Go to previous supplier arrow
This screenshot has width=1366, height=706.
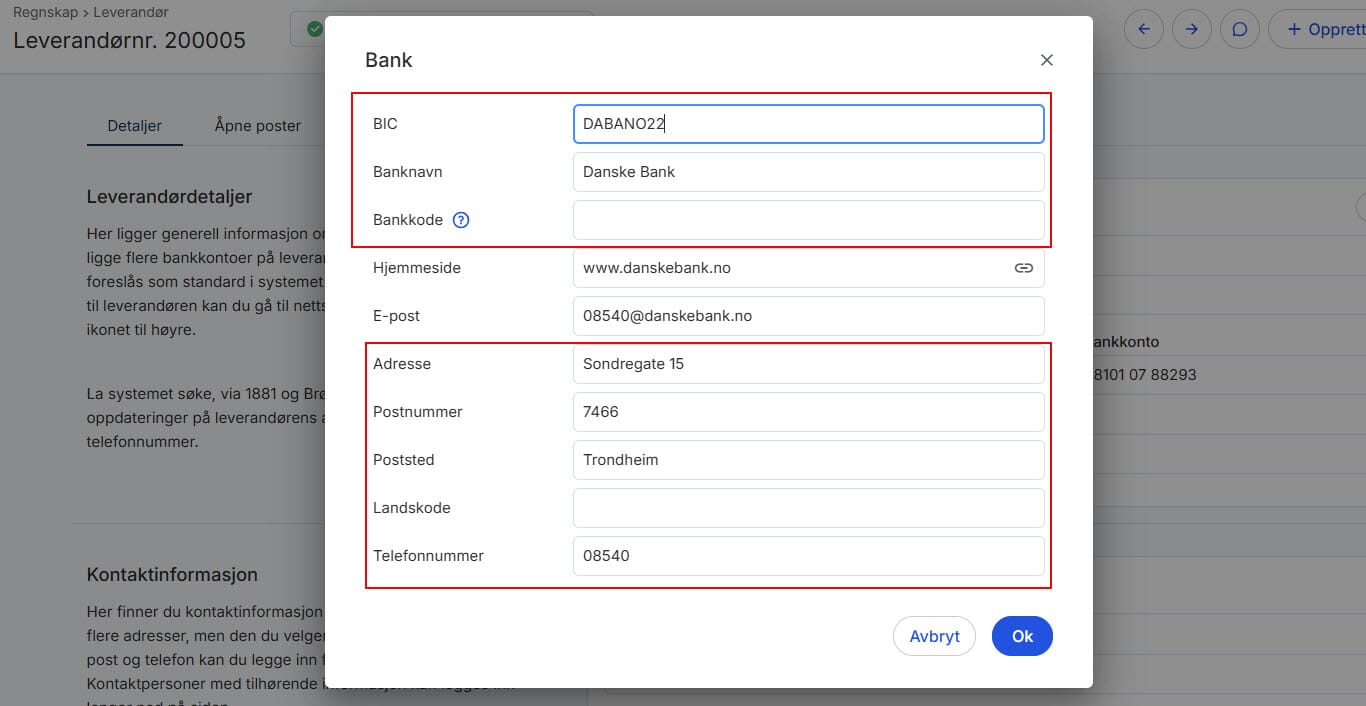1144,29
